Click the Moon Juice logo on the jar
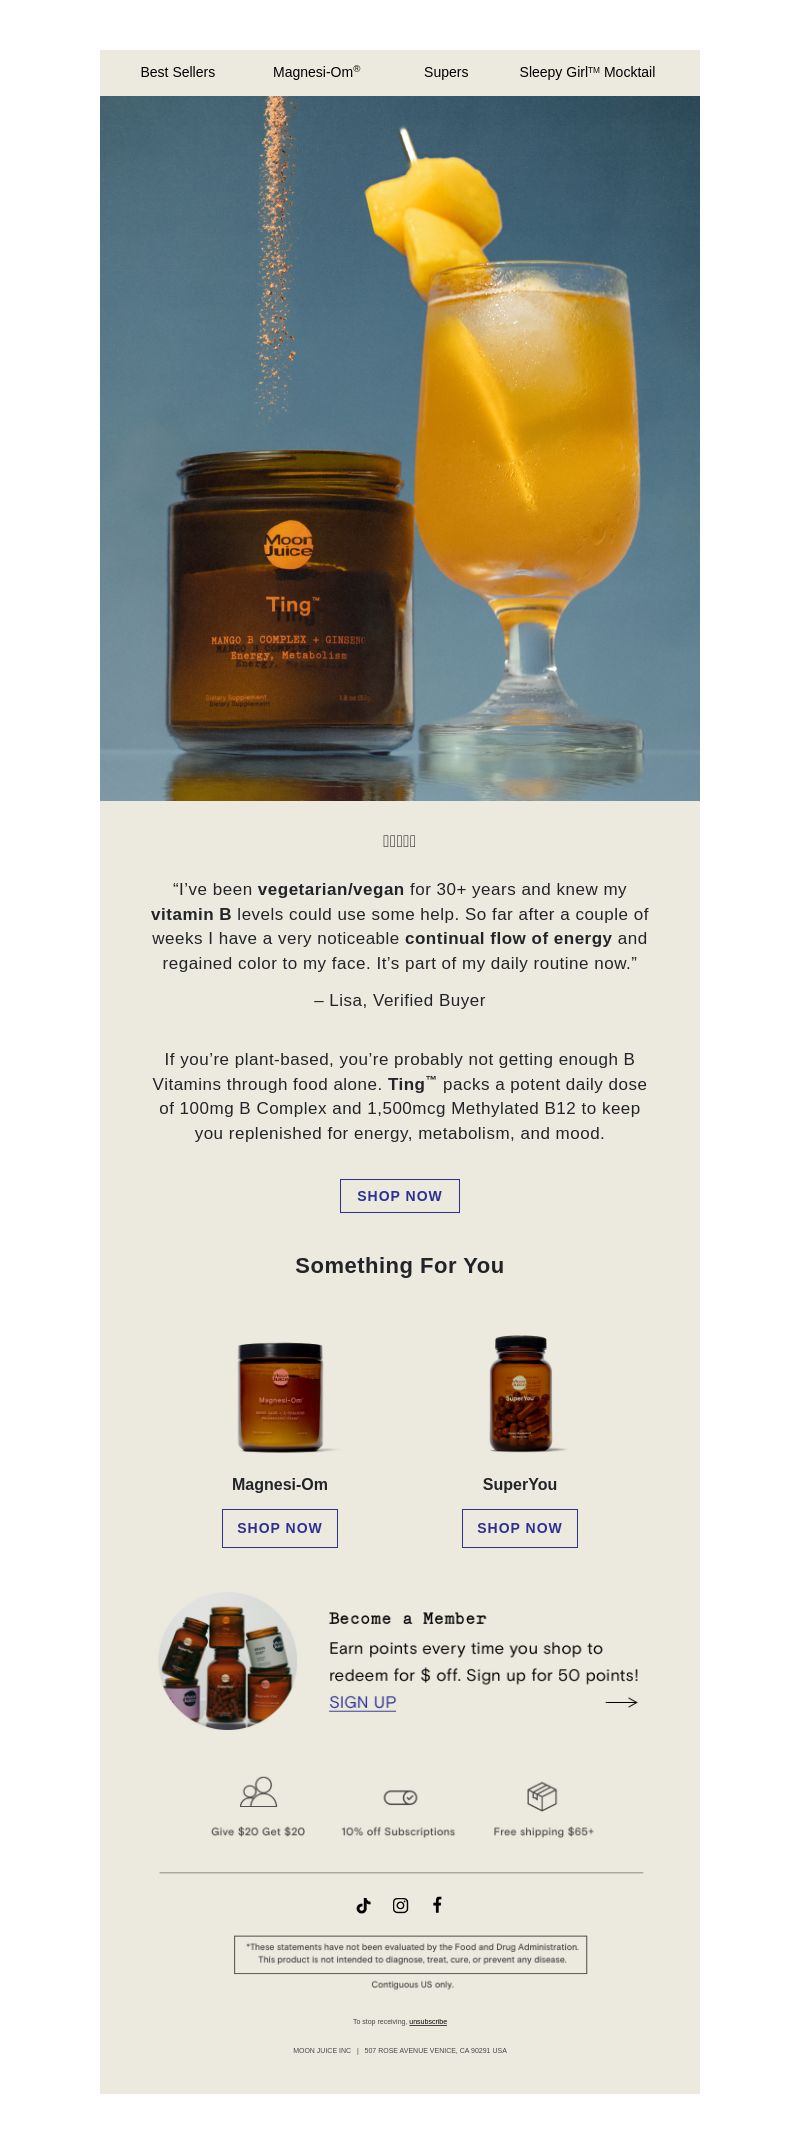The height and width of the screenshot is (2132, 800). pyautogui.click(x=288, y=545)
